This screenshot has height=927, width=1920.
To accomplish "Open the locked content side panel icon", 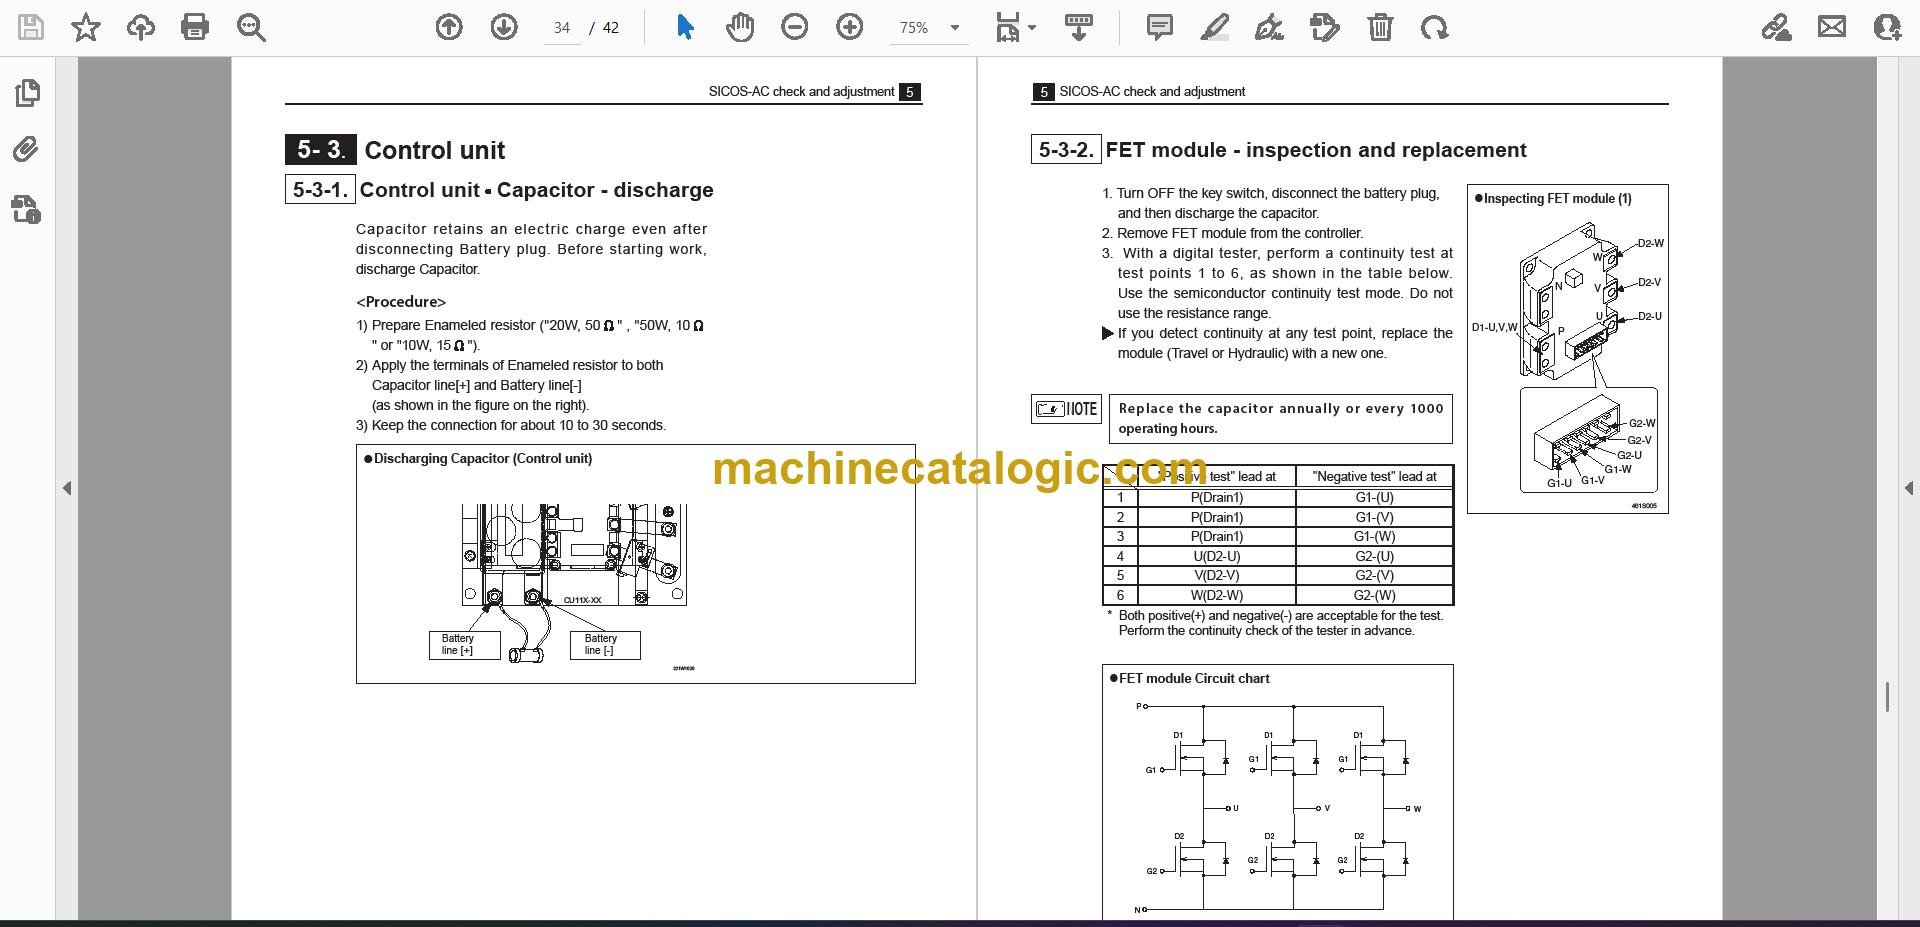I will coord(27,209).
